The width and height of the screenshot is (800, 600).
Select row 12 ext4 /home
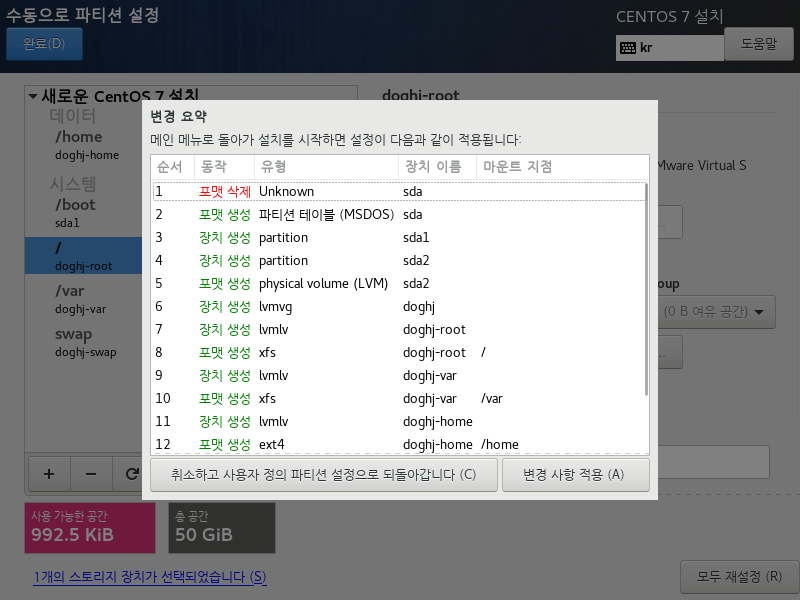pyautogui.click(x=398, y=443)
